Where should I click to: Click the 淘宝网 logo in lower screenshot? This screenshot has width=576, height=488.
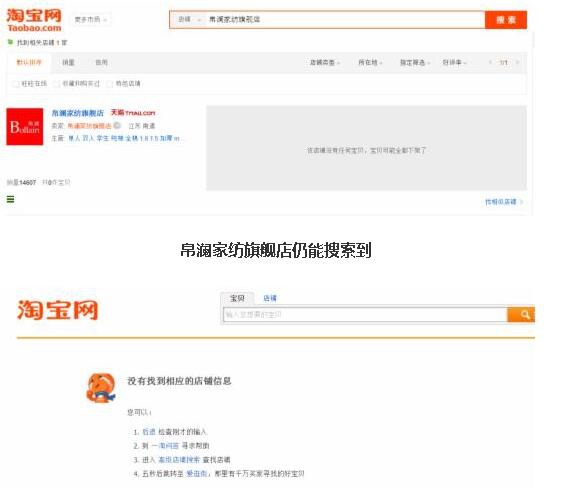point(58,310)
